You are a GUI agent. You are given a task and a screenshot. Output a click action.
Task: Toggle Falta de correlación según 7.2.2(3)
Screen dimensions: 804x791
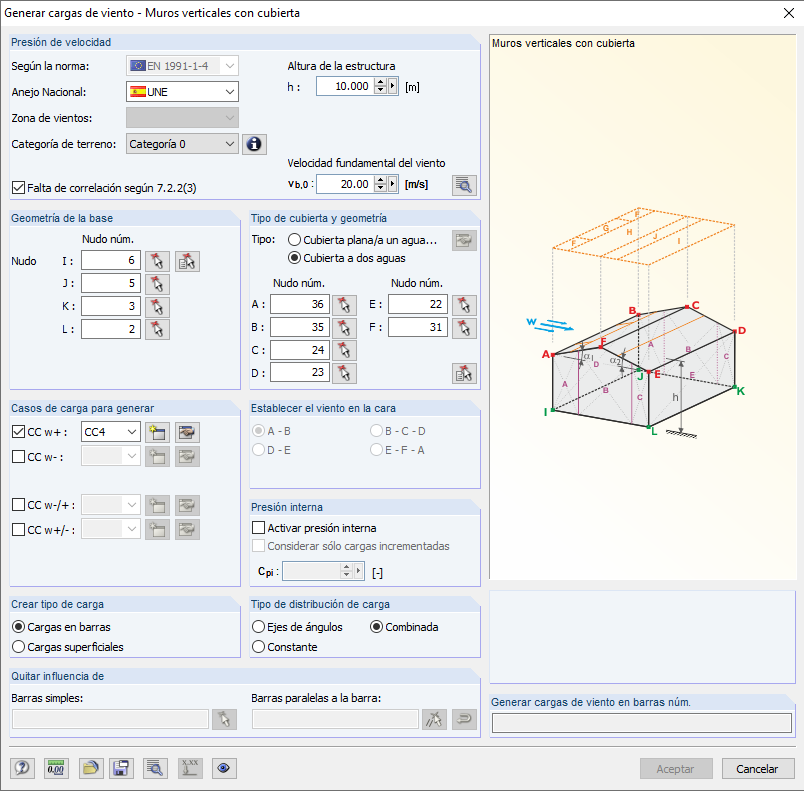[x=18, y=188]
